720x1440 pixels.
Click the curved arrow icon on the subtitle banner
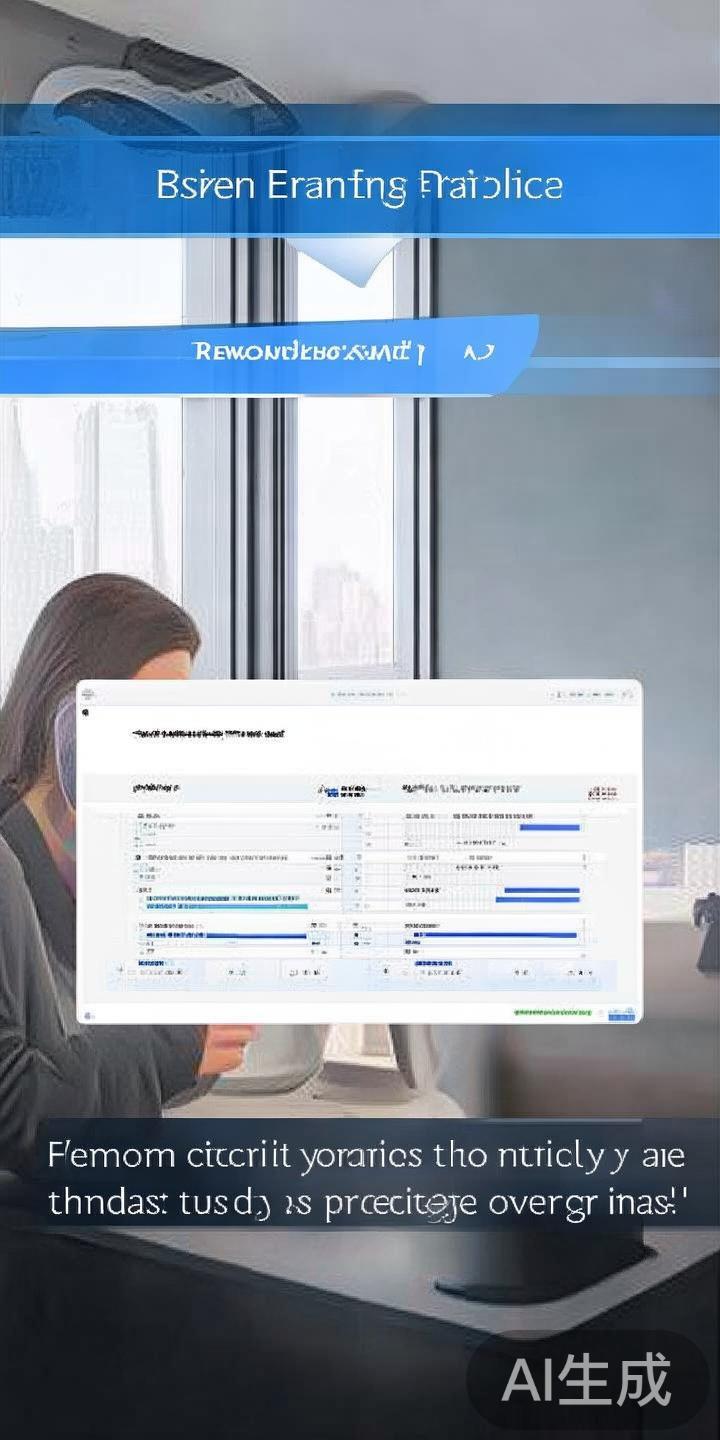pyautogui.click(x=478, y=352)
